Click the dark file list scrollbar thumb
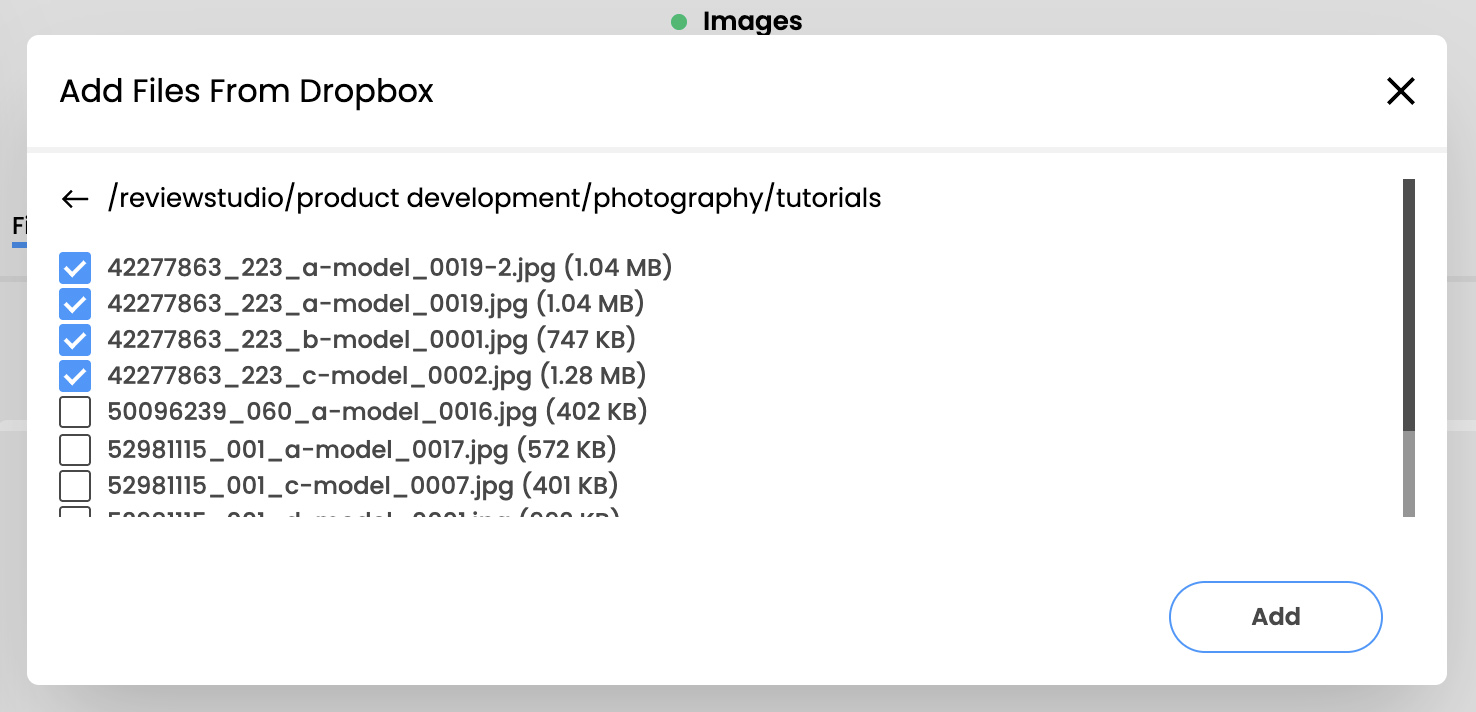 1409,305
